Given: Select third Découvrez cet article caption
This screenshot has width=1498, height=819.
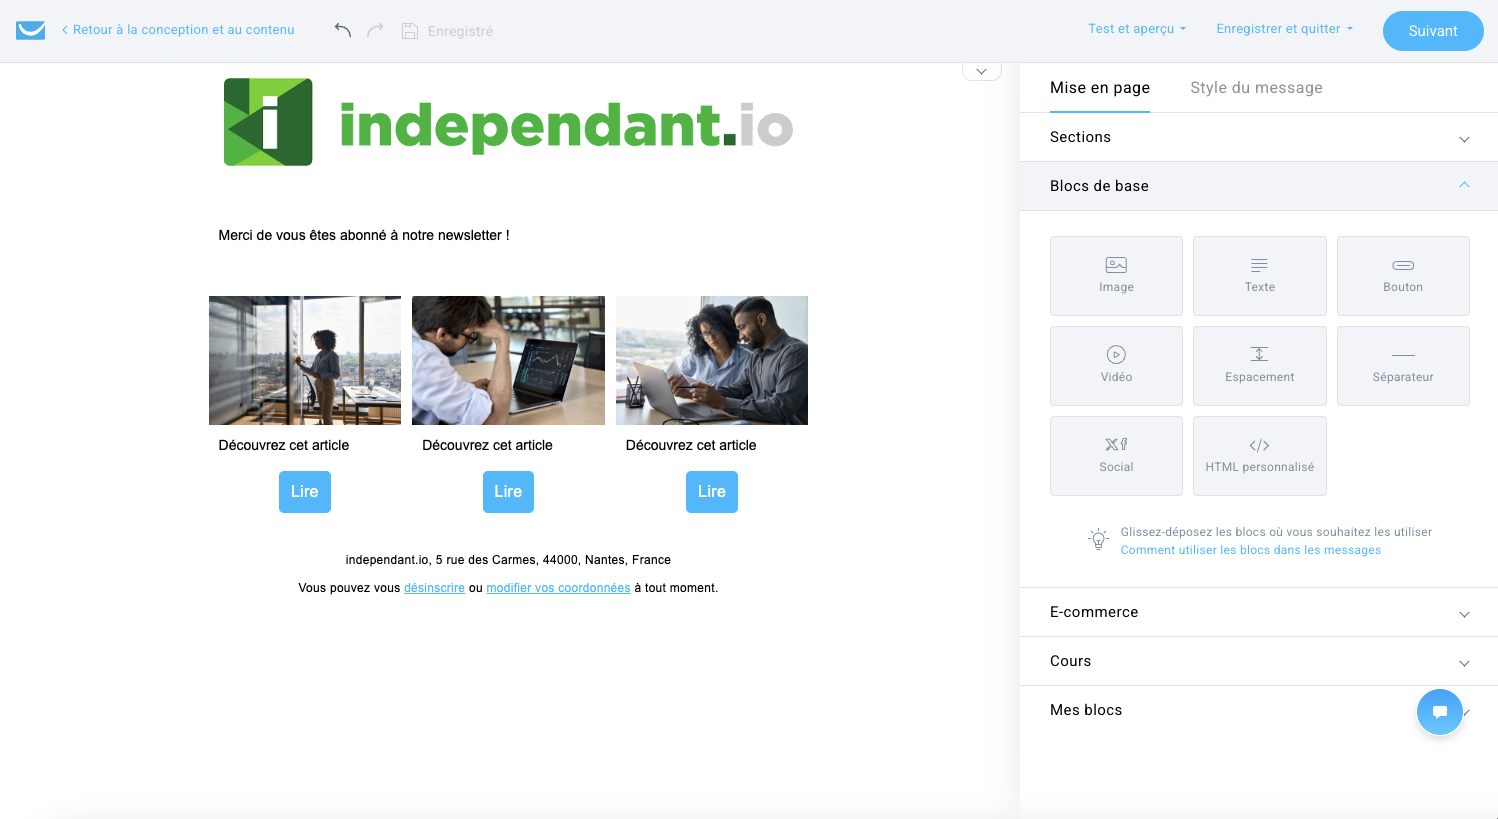Looking at the screenshot, I should point(691,445).
